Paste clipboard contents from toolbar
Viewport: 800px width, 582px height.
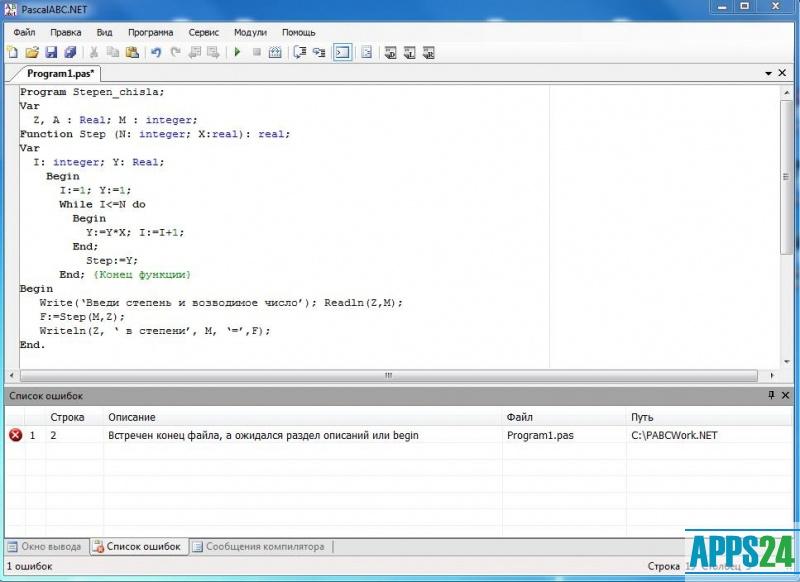click(132, 52)
